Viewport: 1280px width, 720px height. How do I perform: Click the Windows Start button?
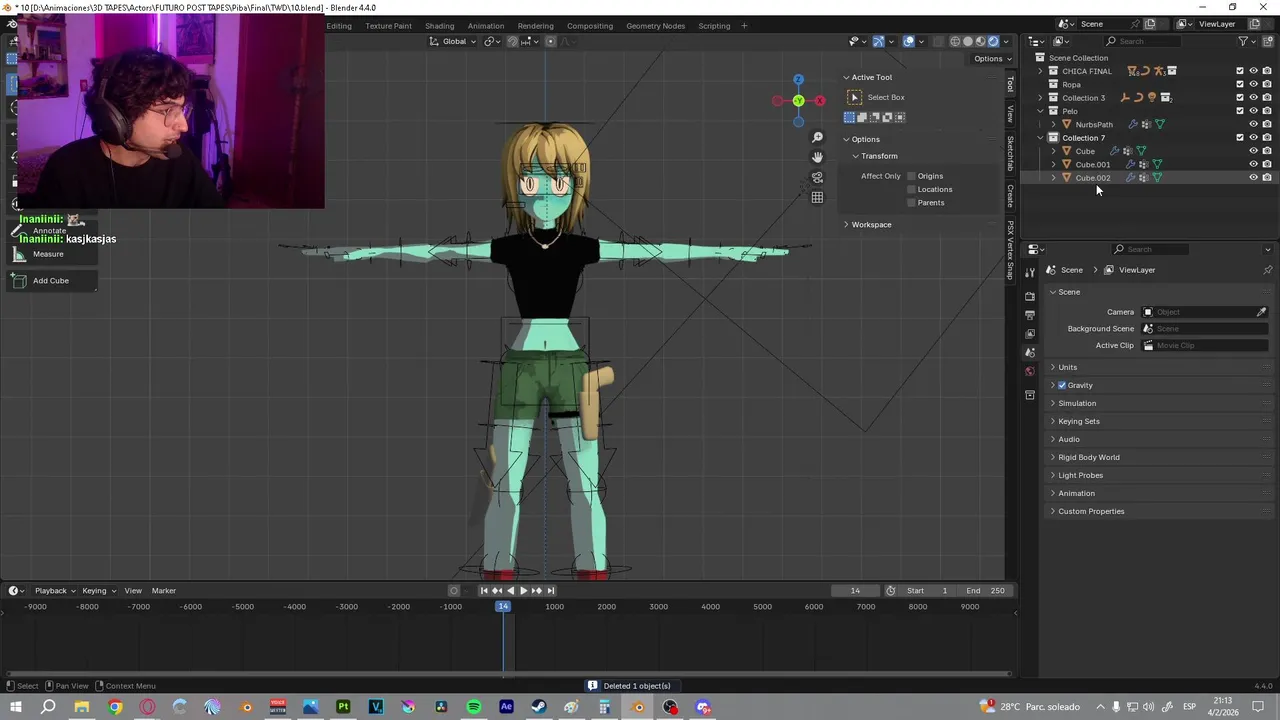click(x=16, y=707)
